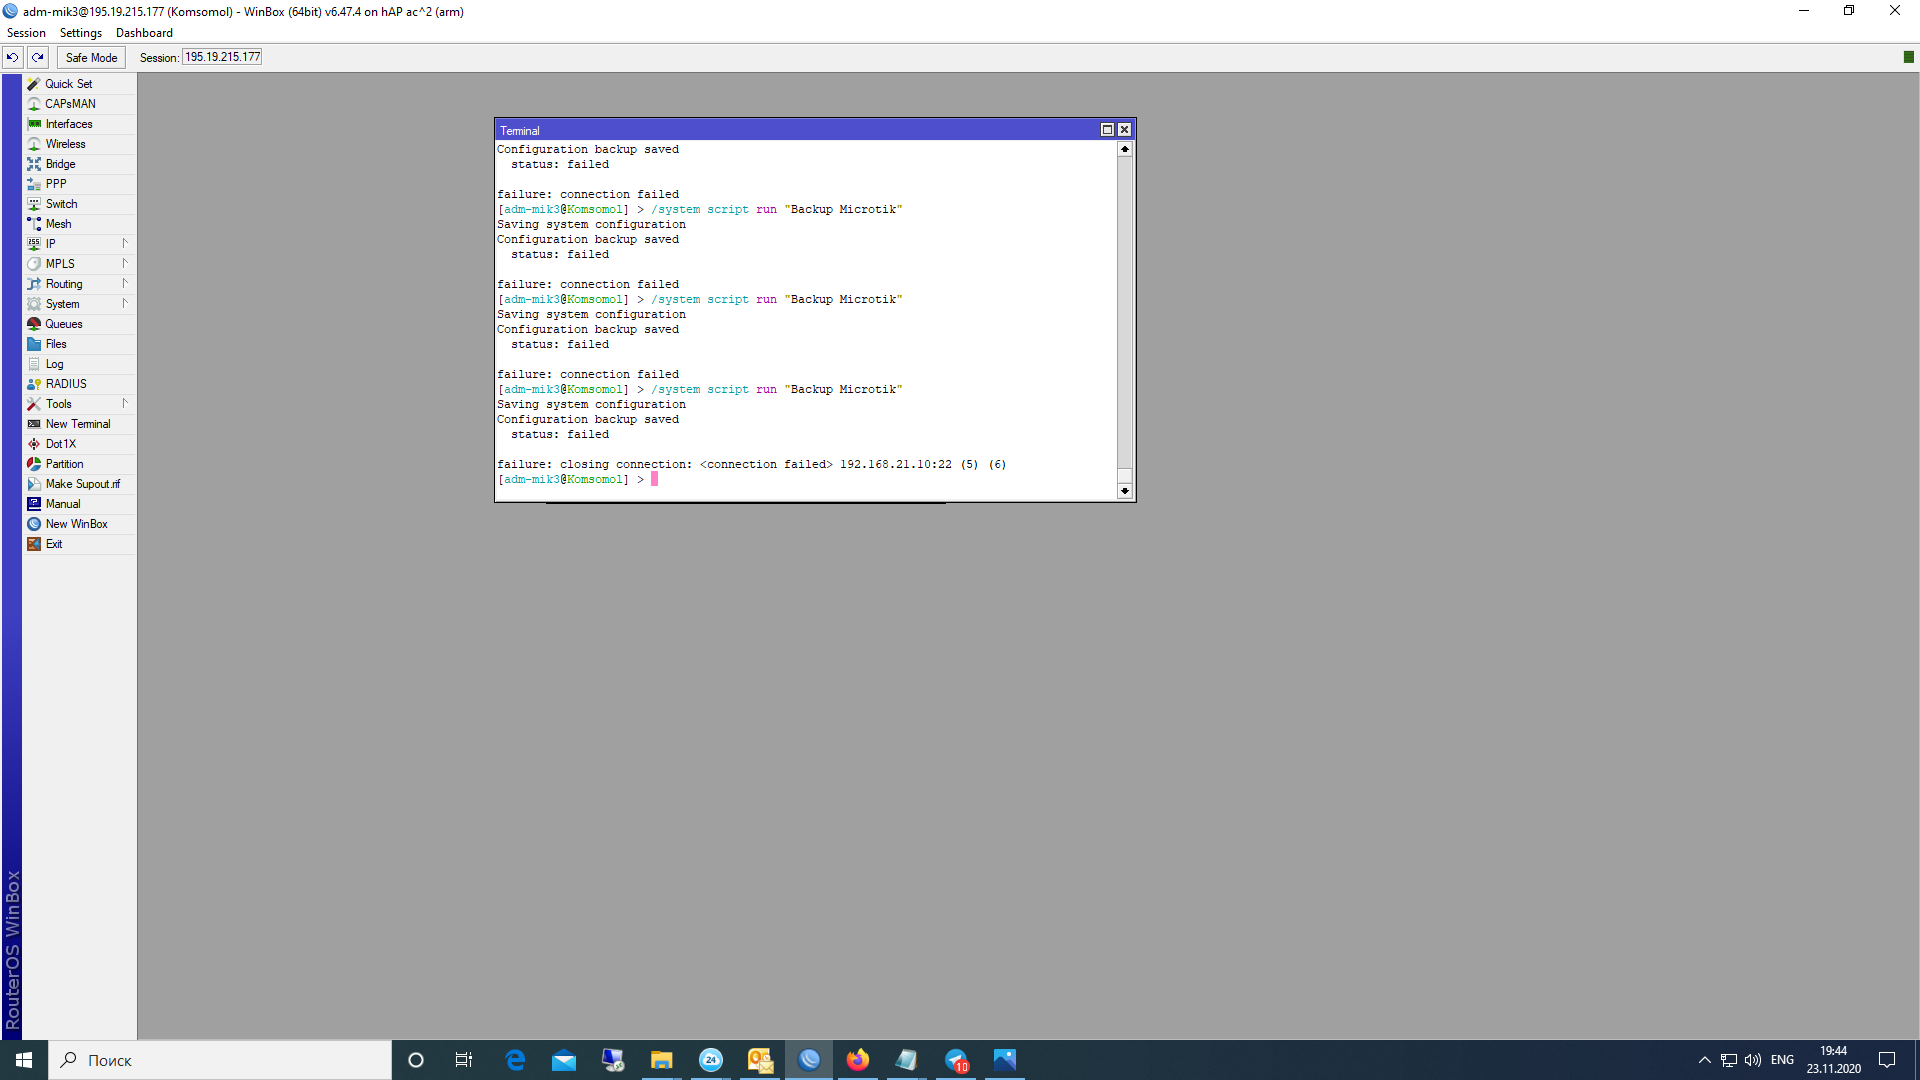The image size is (1920, 1080).
Task: Open the Settings menu
Action: coord(81,33)
